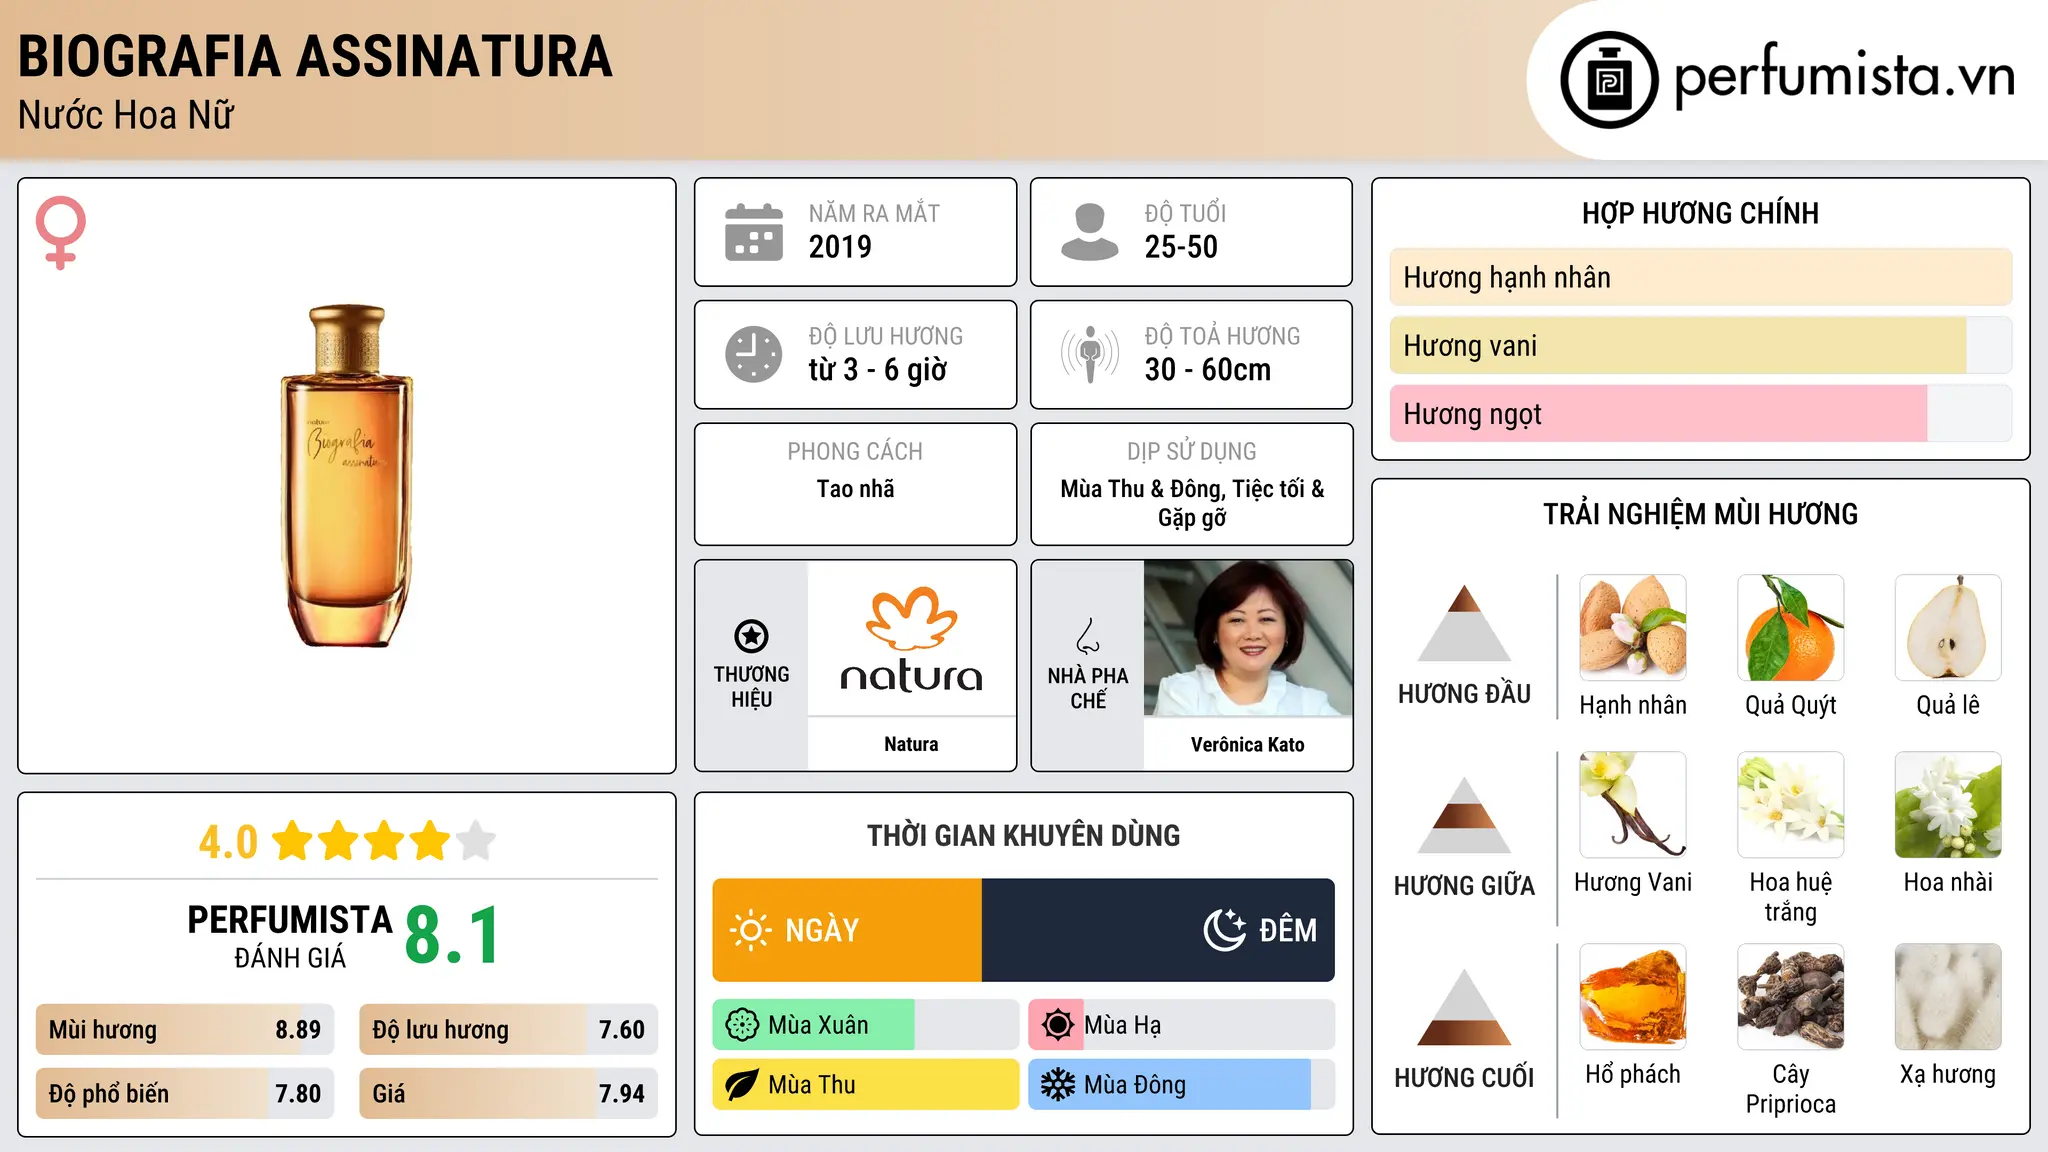Select the Hoa huệ trắng note image

pyautogui.click(x=1790, y=805)
